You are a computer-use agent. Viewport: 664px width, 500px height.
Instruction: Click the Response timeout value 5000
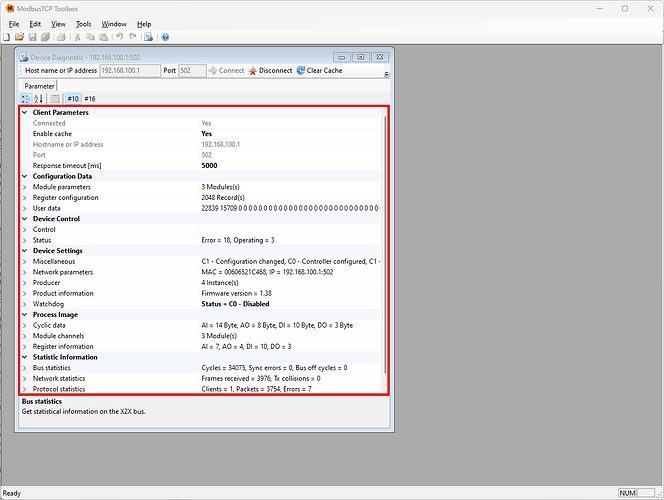pyautogui.click(x=209, y=166)
